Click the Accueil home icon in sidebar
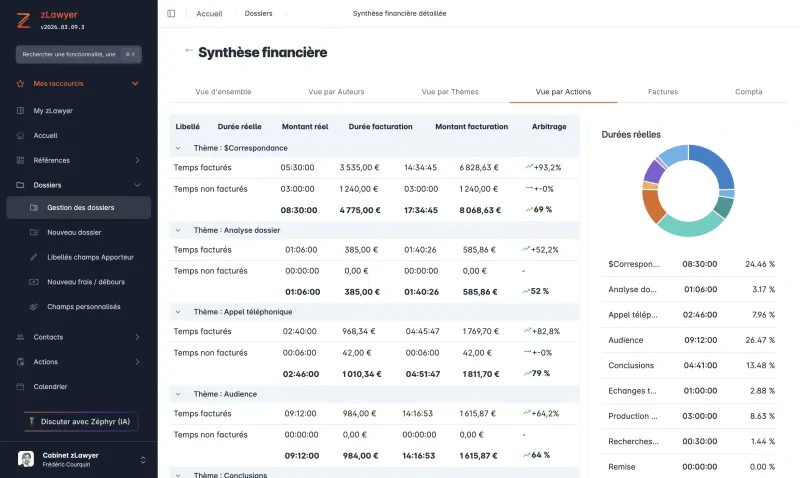 (x=20, y=136)
